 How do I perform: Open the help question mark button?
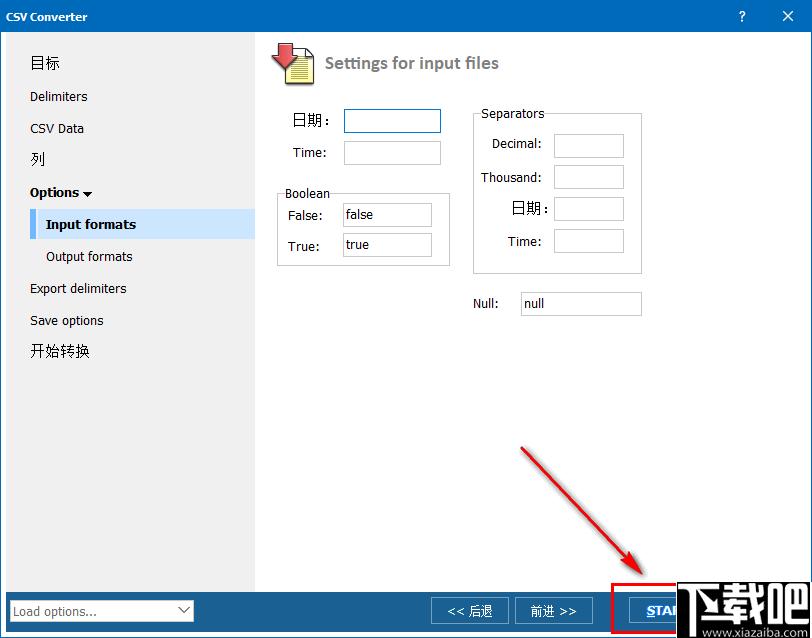742,16
